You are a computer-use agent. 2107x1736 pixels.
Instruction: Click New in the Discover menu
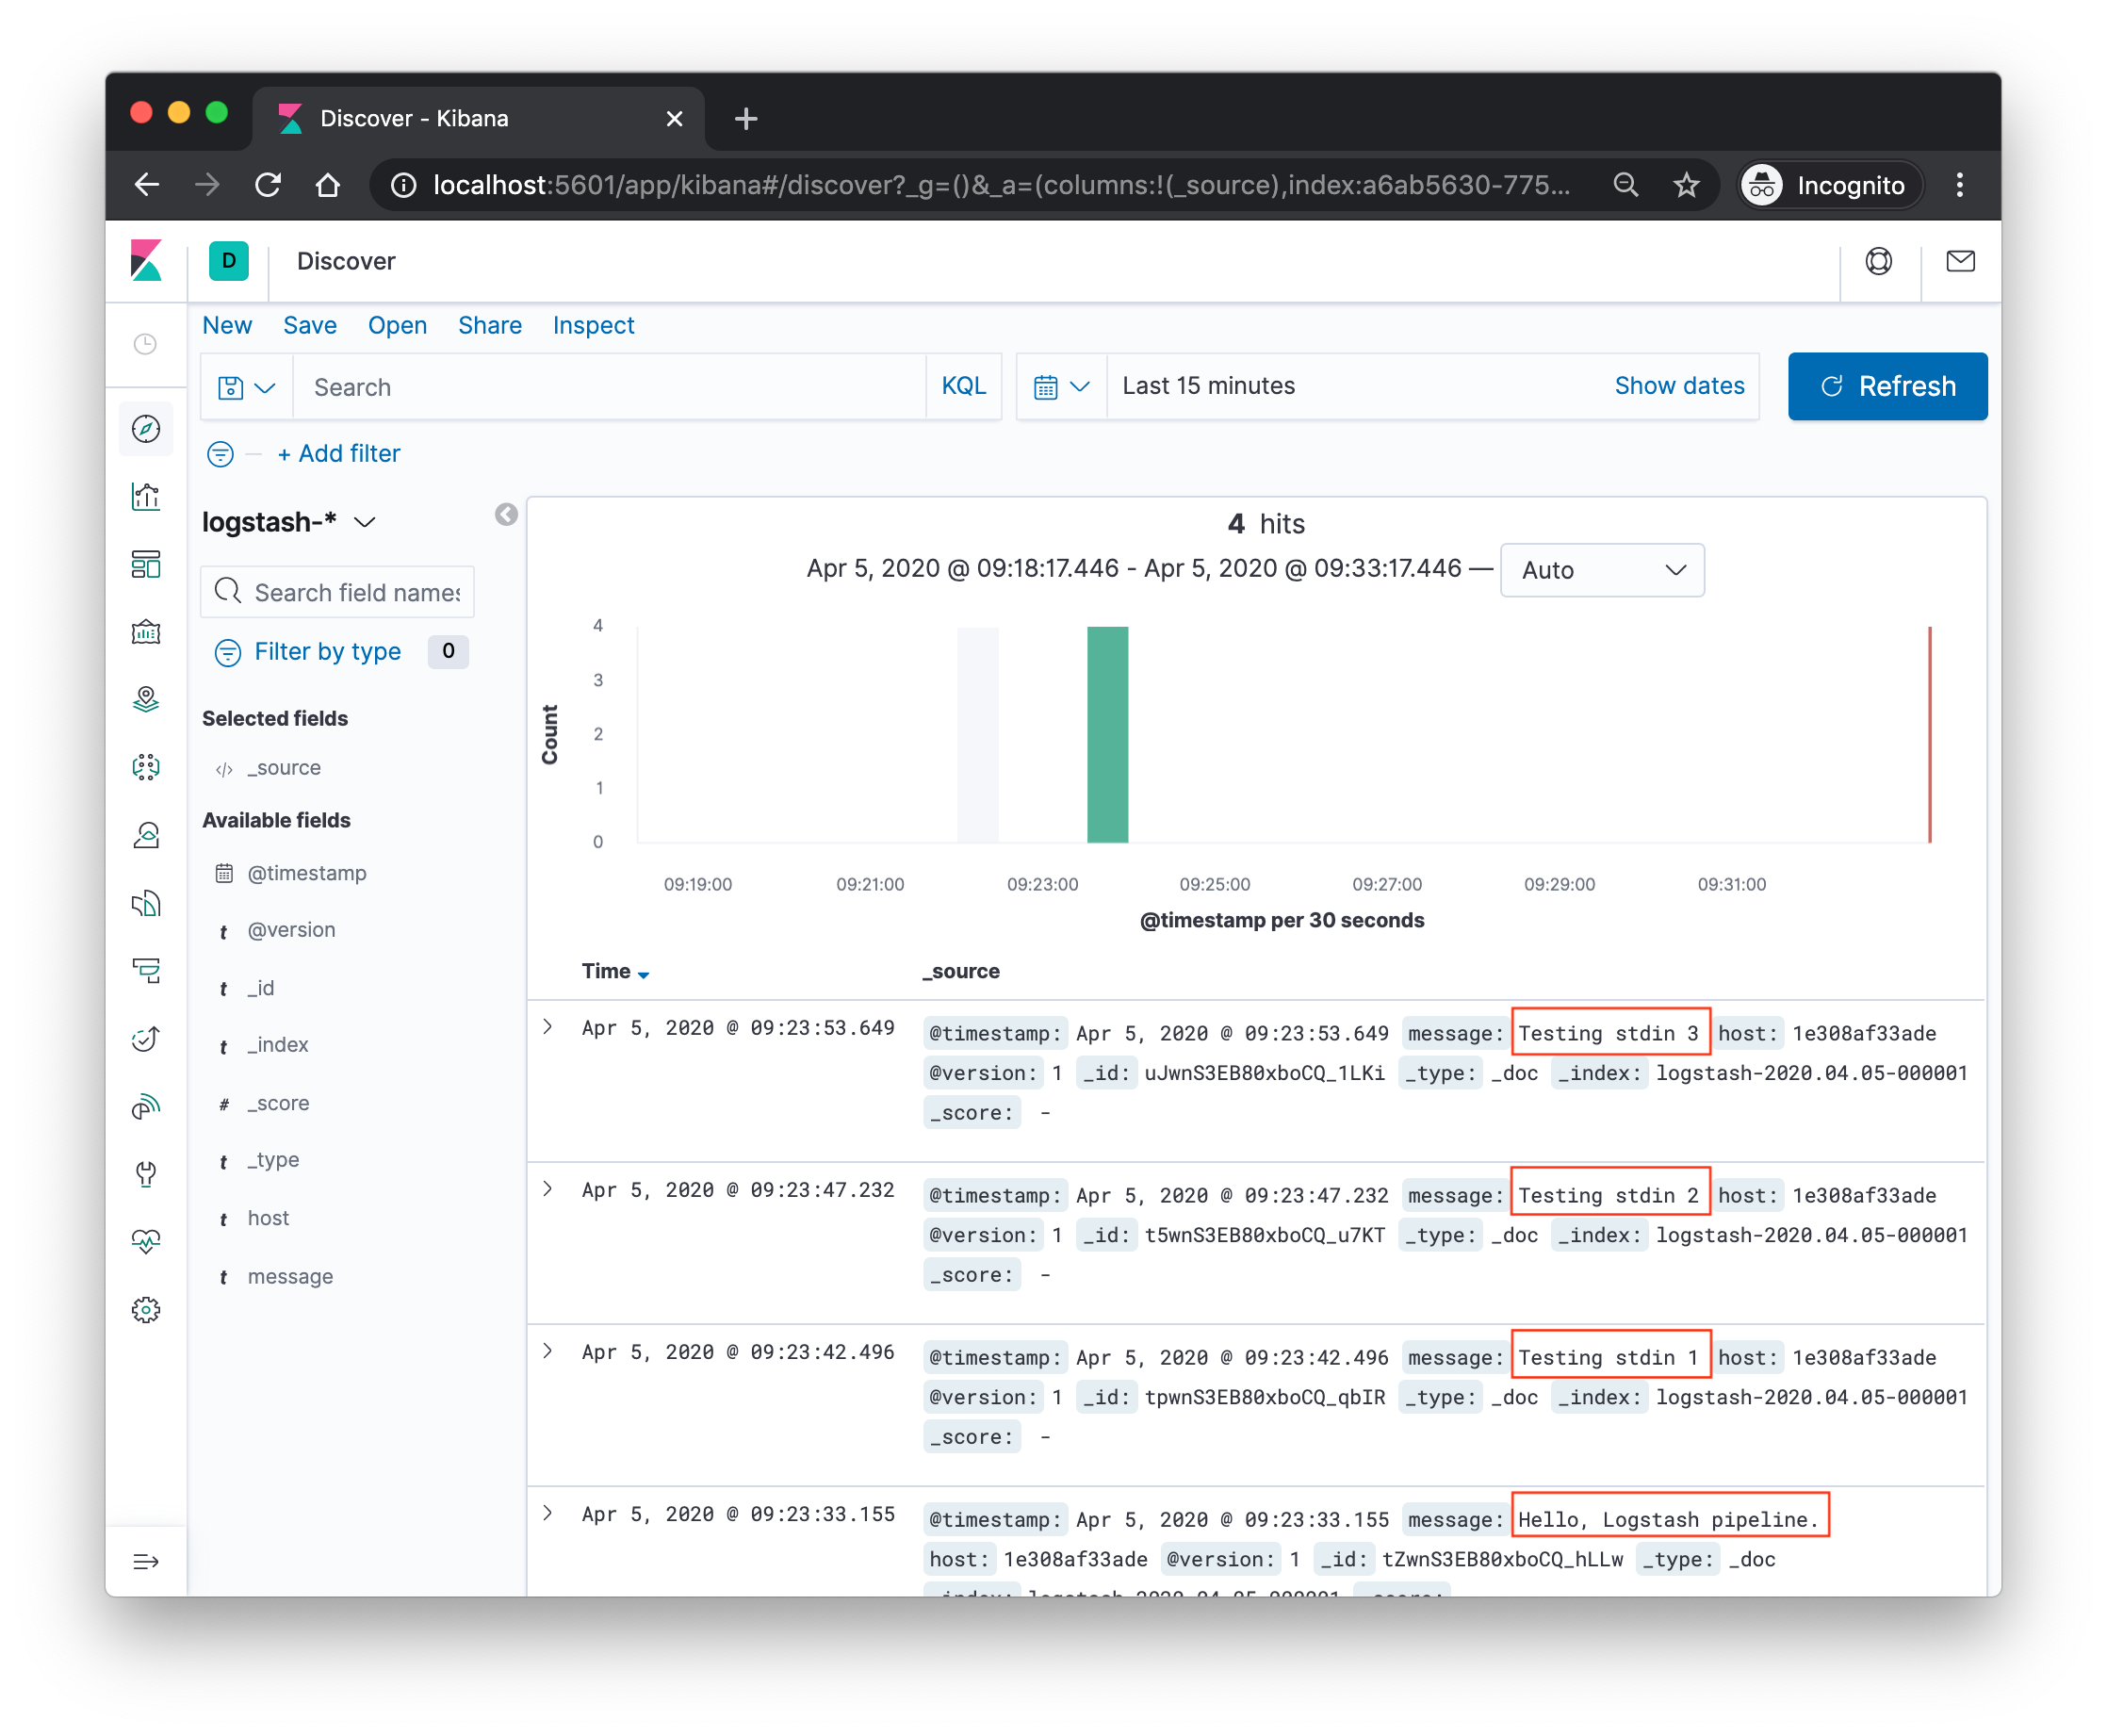pyautogui.click(x=227, y=325)
